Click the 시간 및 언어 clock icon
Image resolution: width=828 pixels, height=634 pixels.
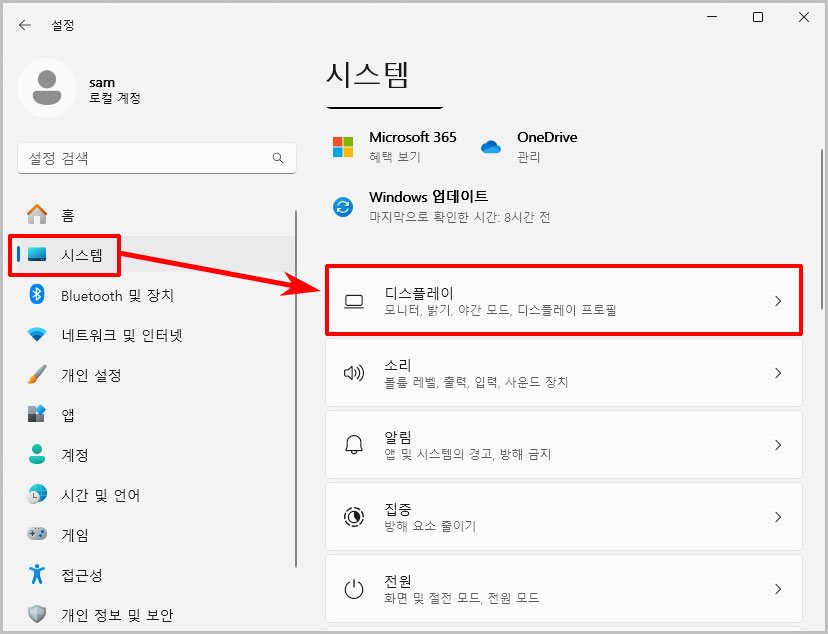tap(36, 494)
